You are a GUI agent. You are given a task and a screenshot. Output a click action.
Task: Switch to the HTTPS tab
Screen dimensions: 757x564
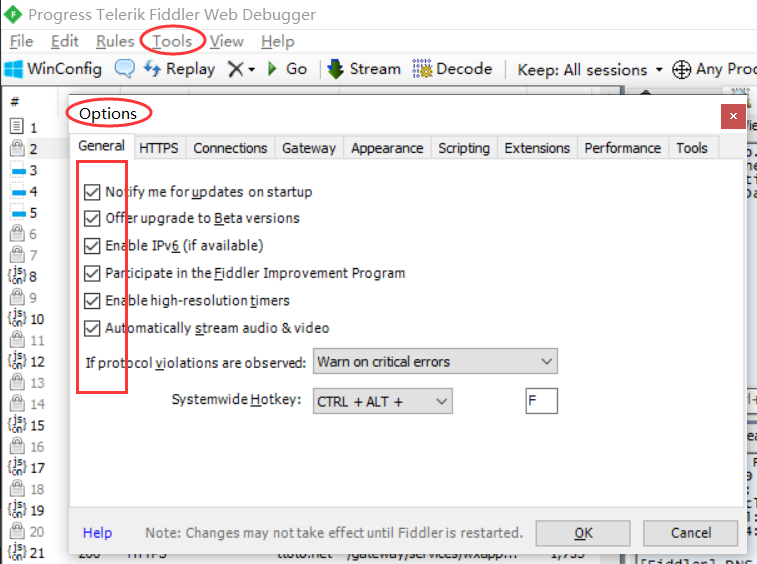[159, 148]
